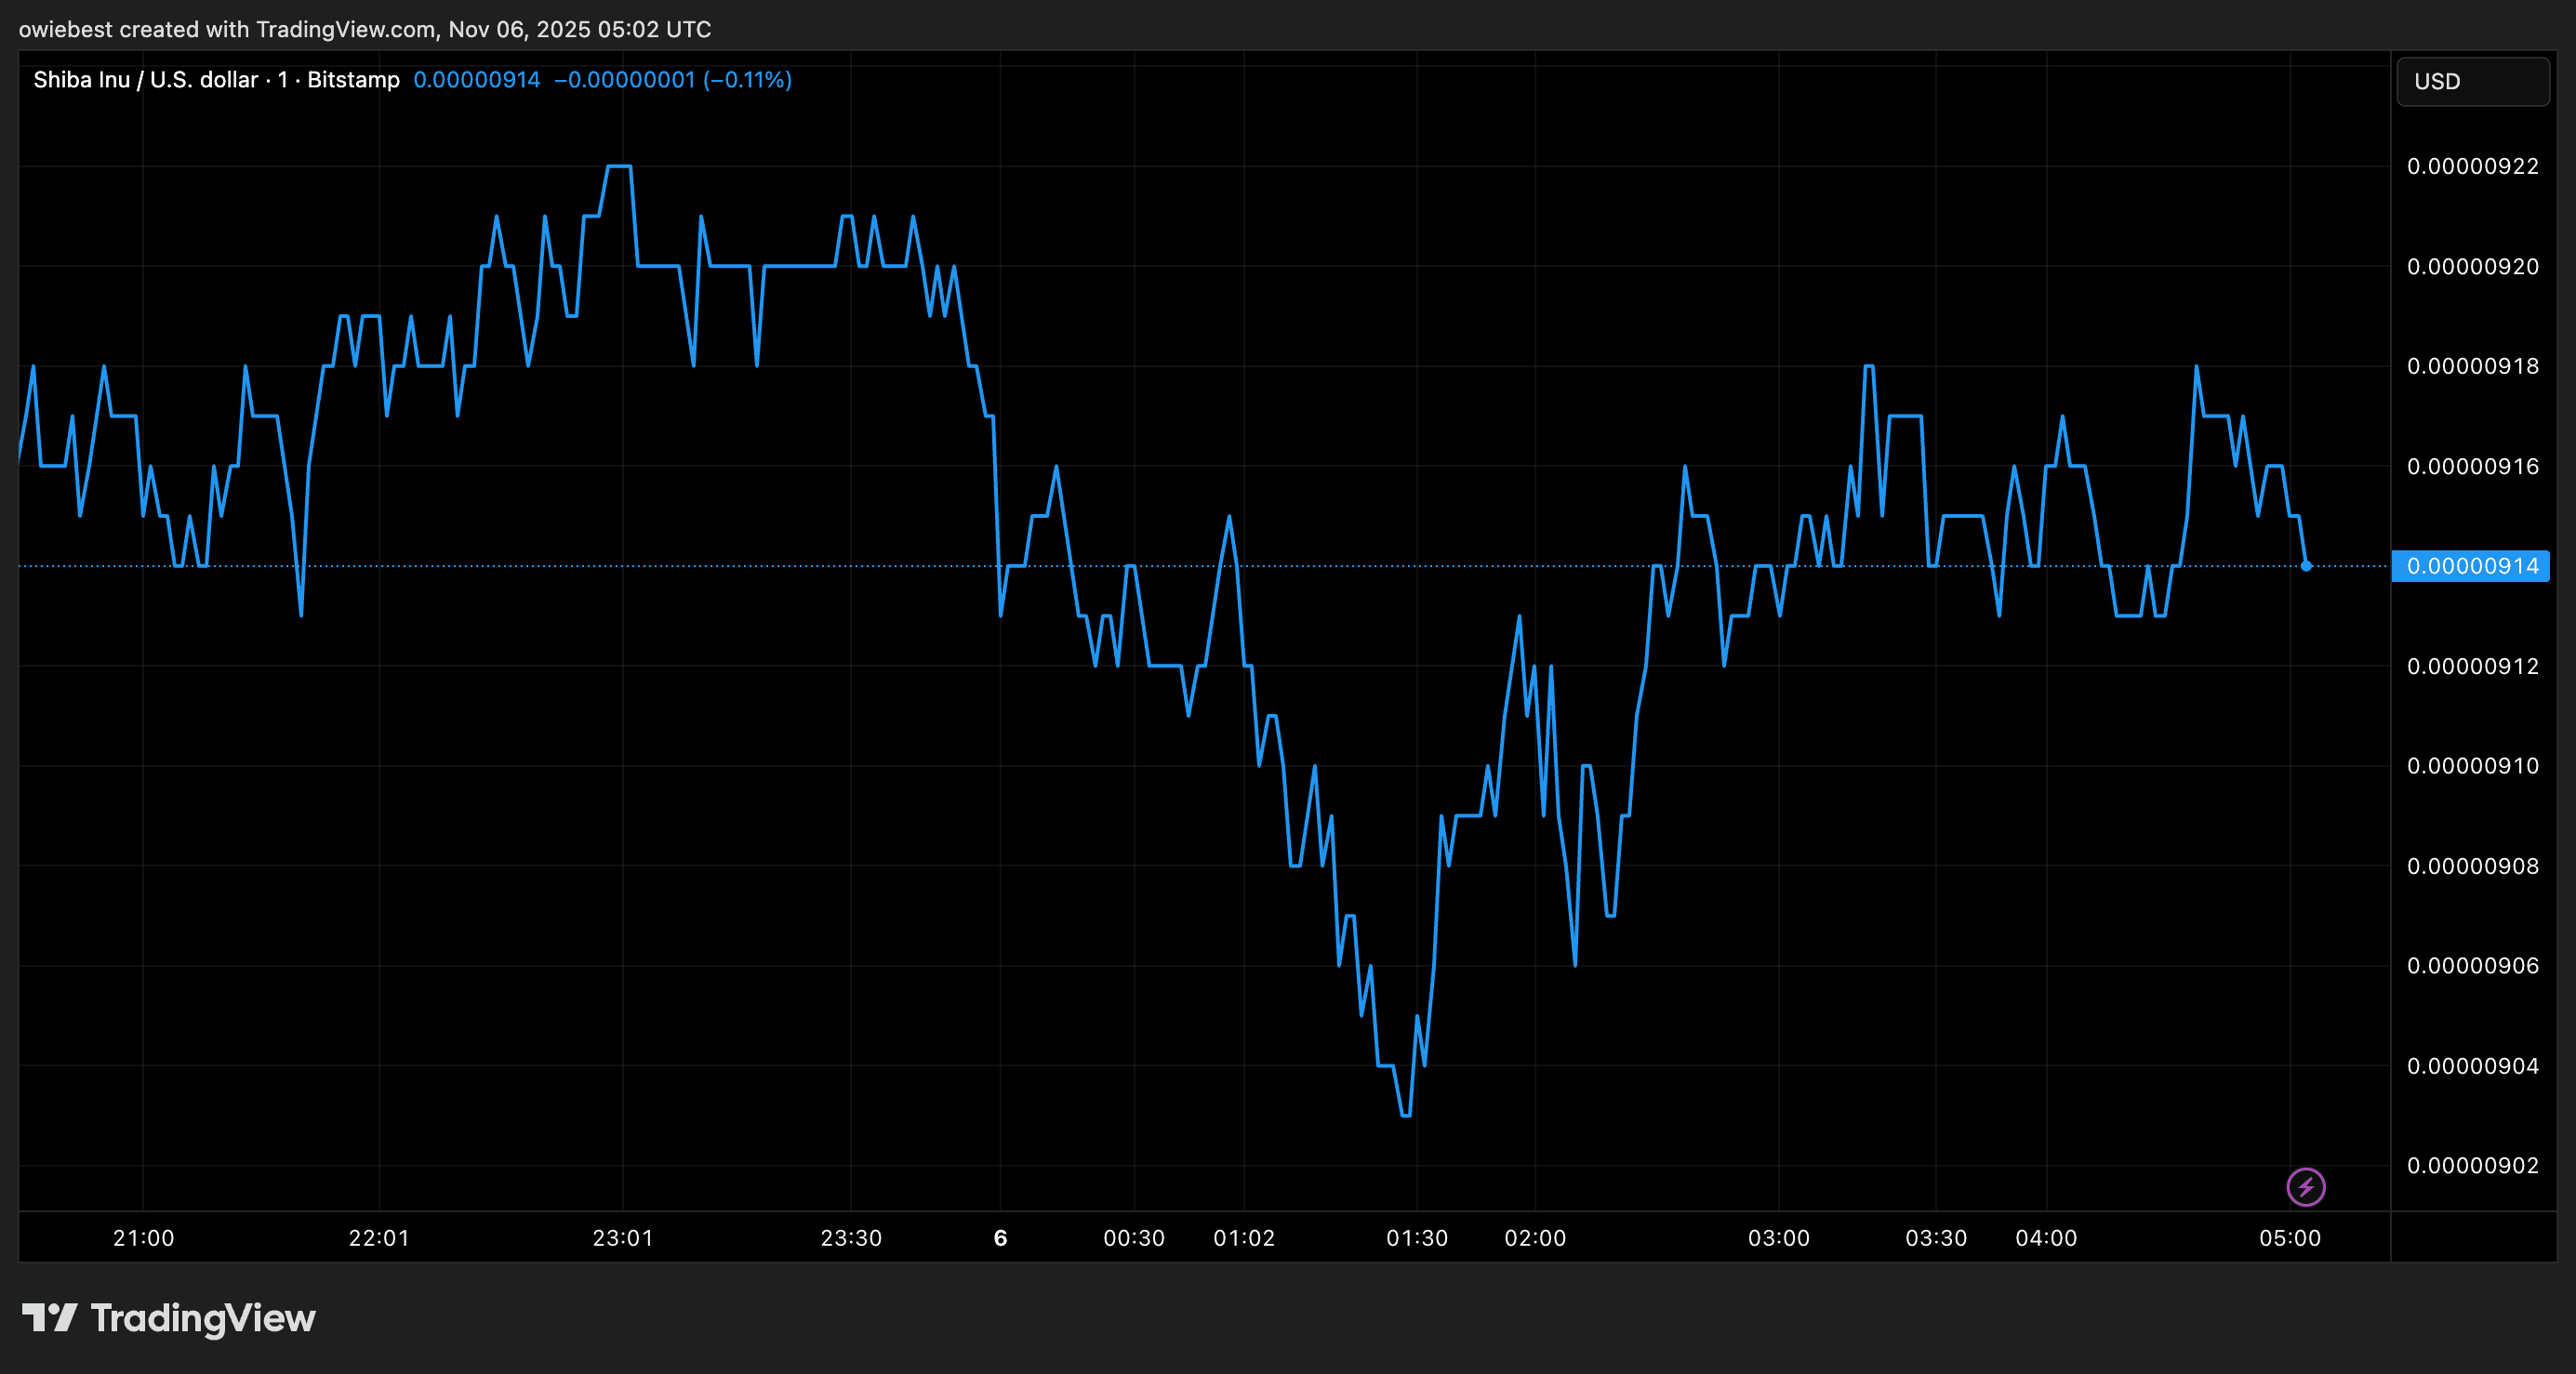The height and width of the screenshot is (1374, 2576).
Task: Click the current price label 0.00000914
Action: point(2471,566)
